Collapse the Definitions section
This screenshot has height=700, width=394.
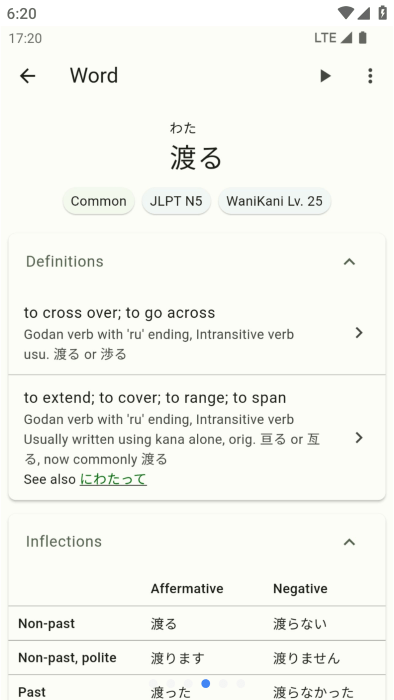349,262
